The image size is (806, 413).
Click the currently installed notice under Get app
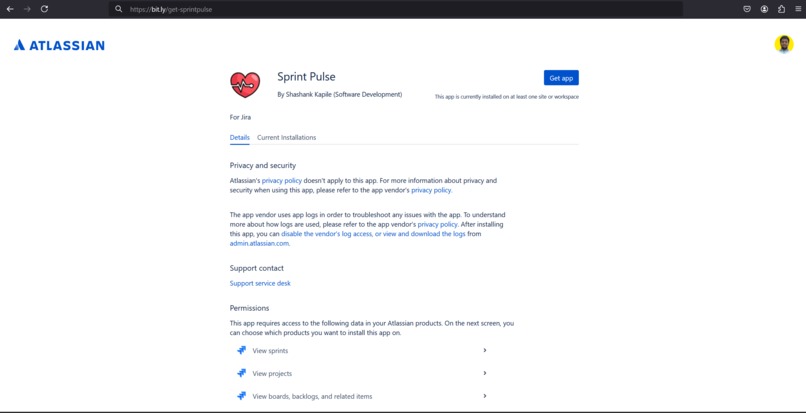click(506, 97)
